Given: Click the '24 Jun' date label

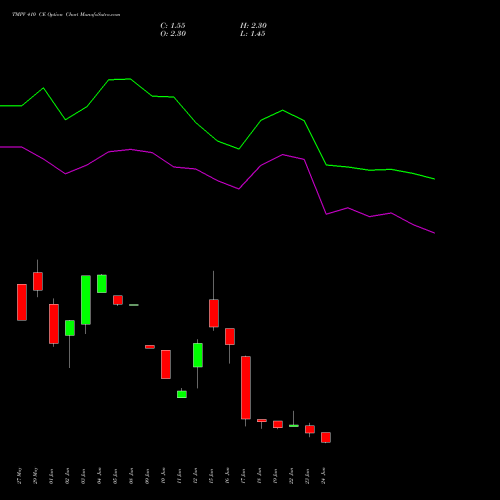Looking at the screenshot, I should [x=323, y=476].
